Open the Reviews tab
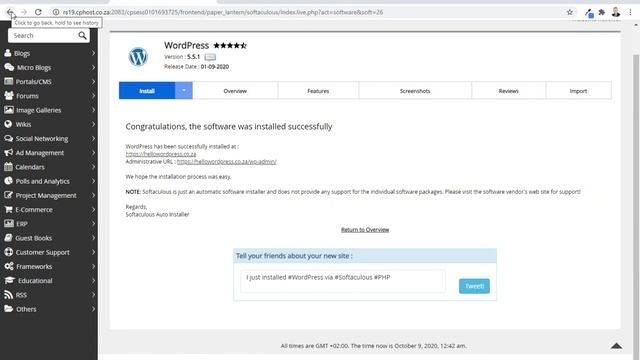The width and height of the screenshot is (640, 360). [509, 91]
